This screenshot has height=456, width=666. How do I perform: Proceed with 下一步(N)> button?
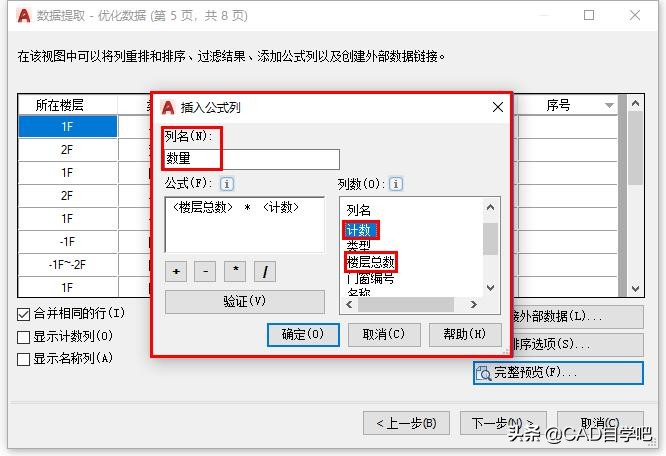coord(503,423)
